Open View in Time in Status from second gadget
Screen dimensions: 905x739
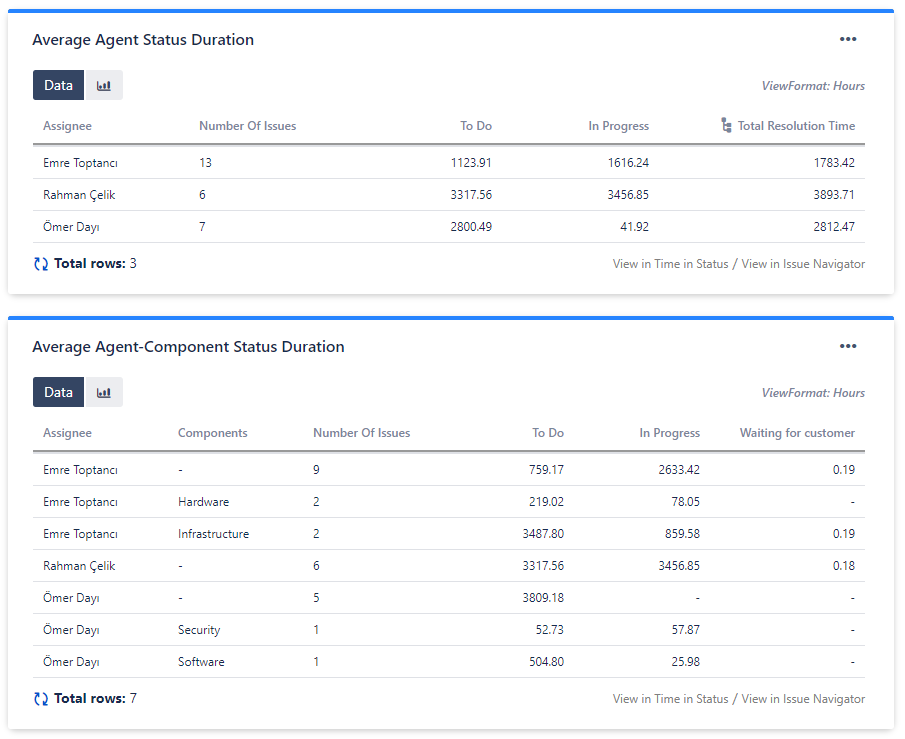coord(670,698)
